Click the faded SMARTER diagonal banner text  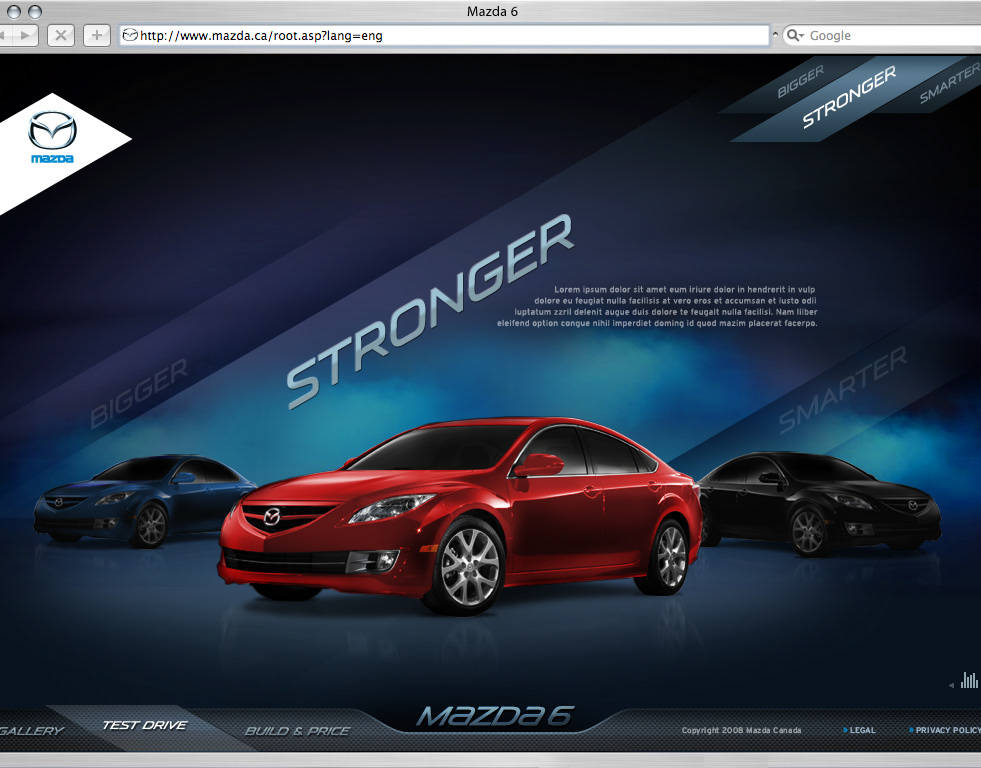coord(842,390)
